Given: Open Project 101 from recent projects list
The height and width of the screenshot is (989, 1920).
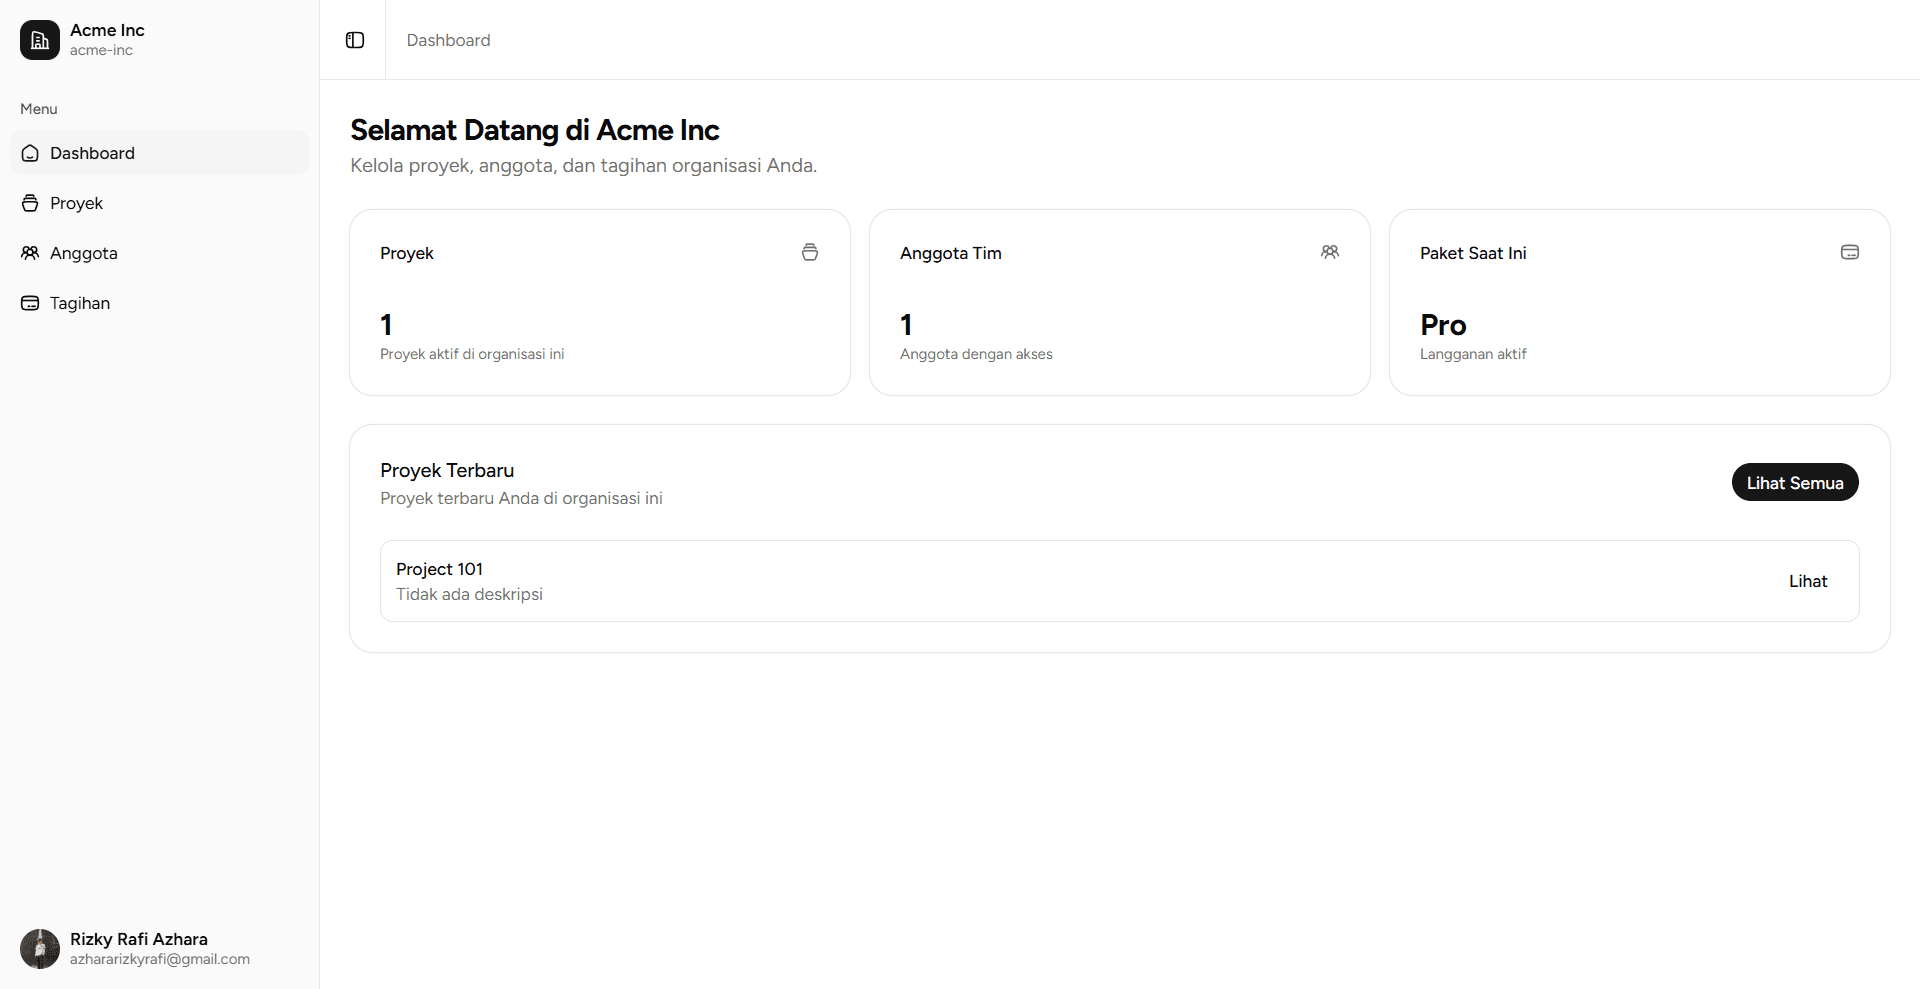Looking at the screenshot, I should tap(439, 568).
